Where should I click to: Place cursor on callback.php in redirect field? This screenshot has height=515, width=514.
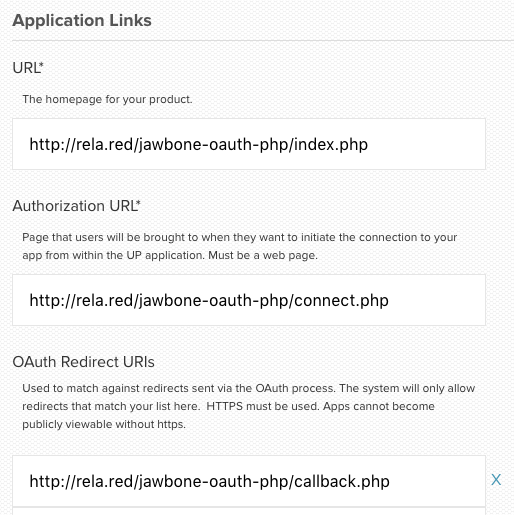(342, 481)
